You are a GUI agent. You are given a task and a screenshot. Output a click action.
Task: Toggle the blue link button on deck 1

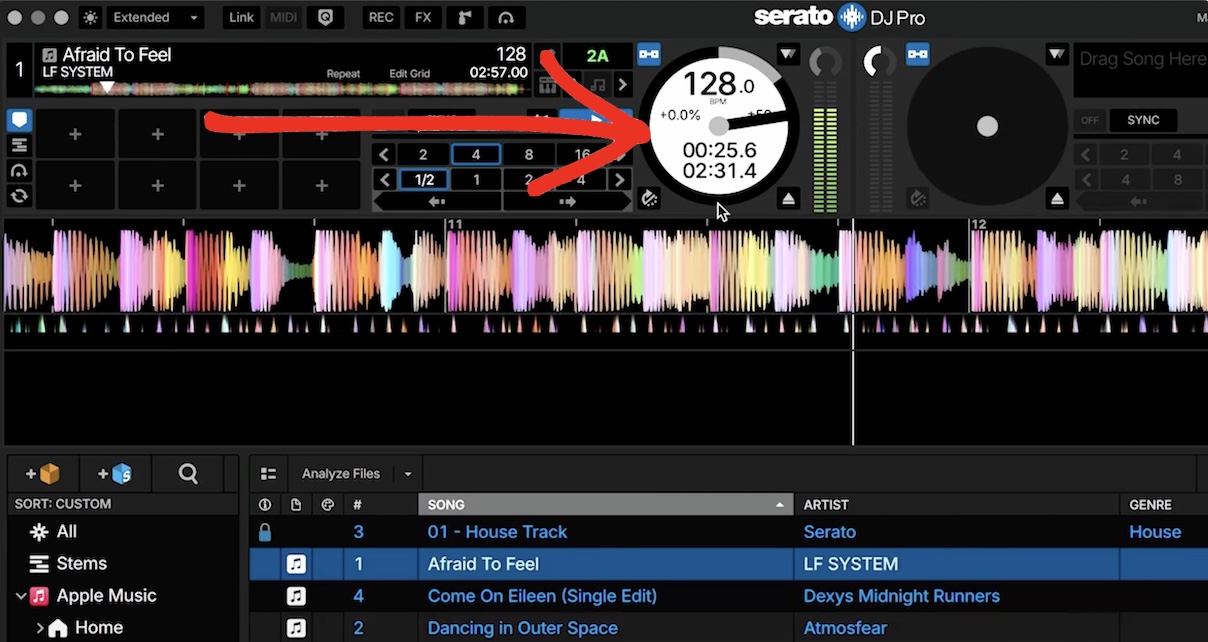(649, 54)
